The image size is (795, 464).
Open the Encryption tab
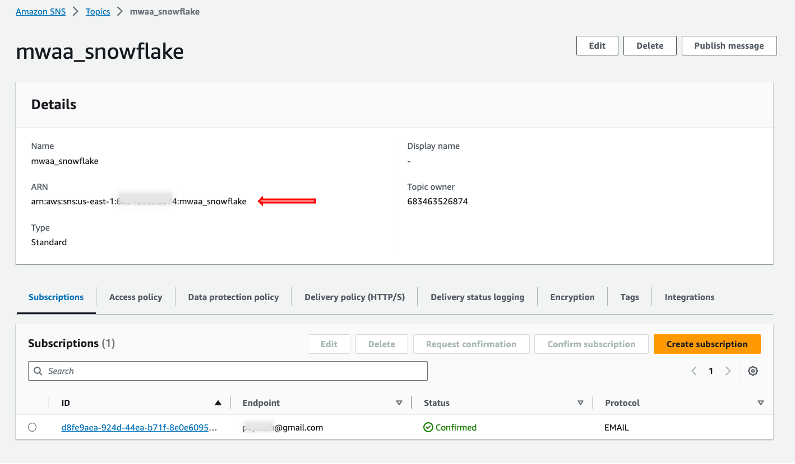coord(572,297)
